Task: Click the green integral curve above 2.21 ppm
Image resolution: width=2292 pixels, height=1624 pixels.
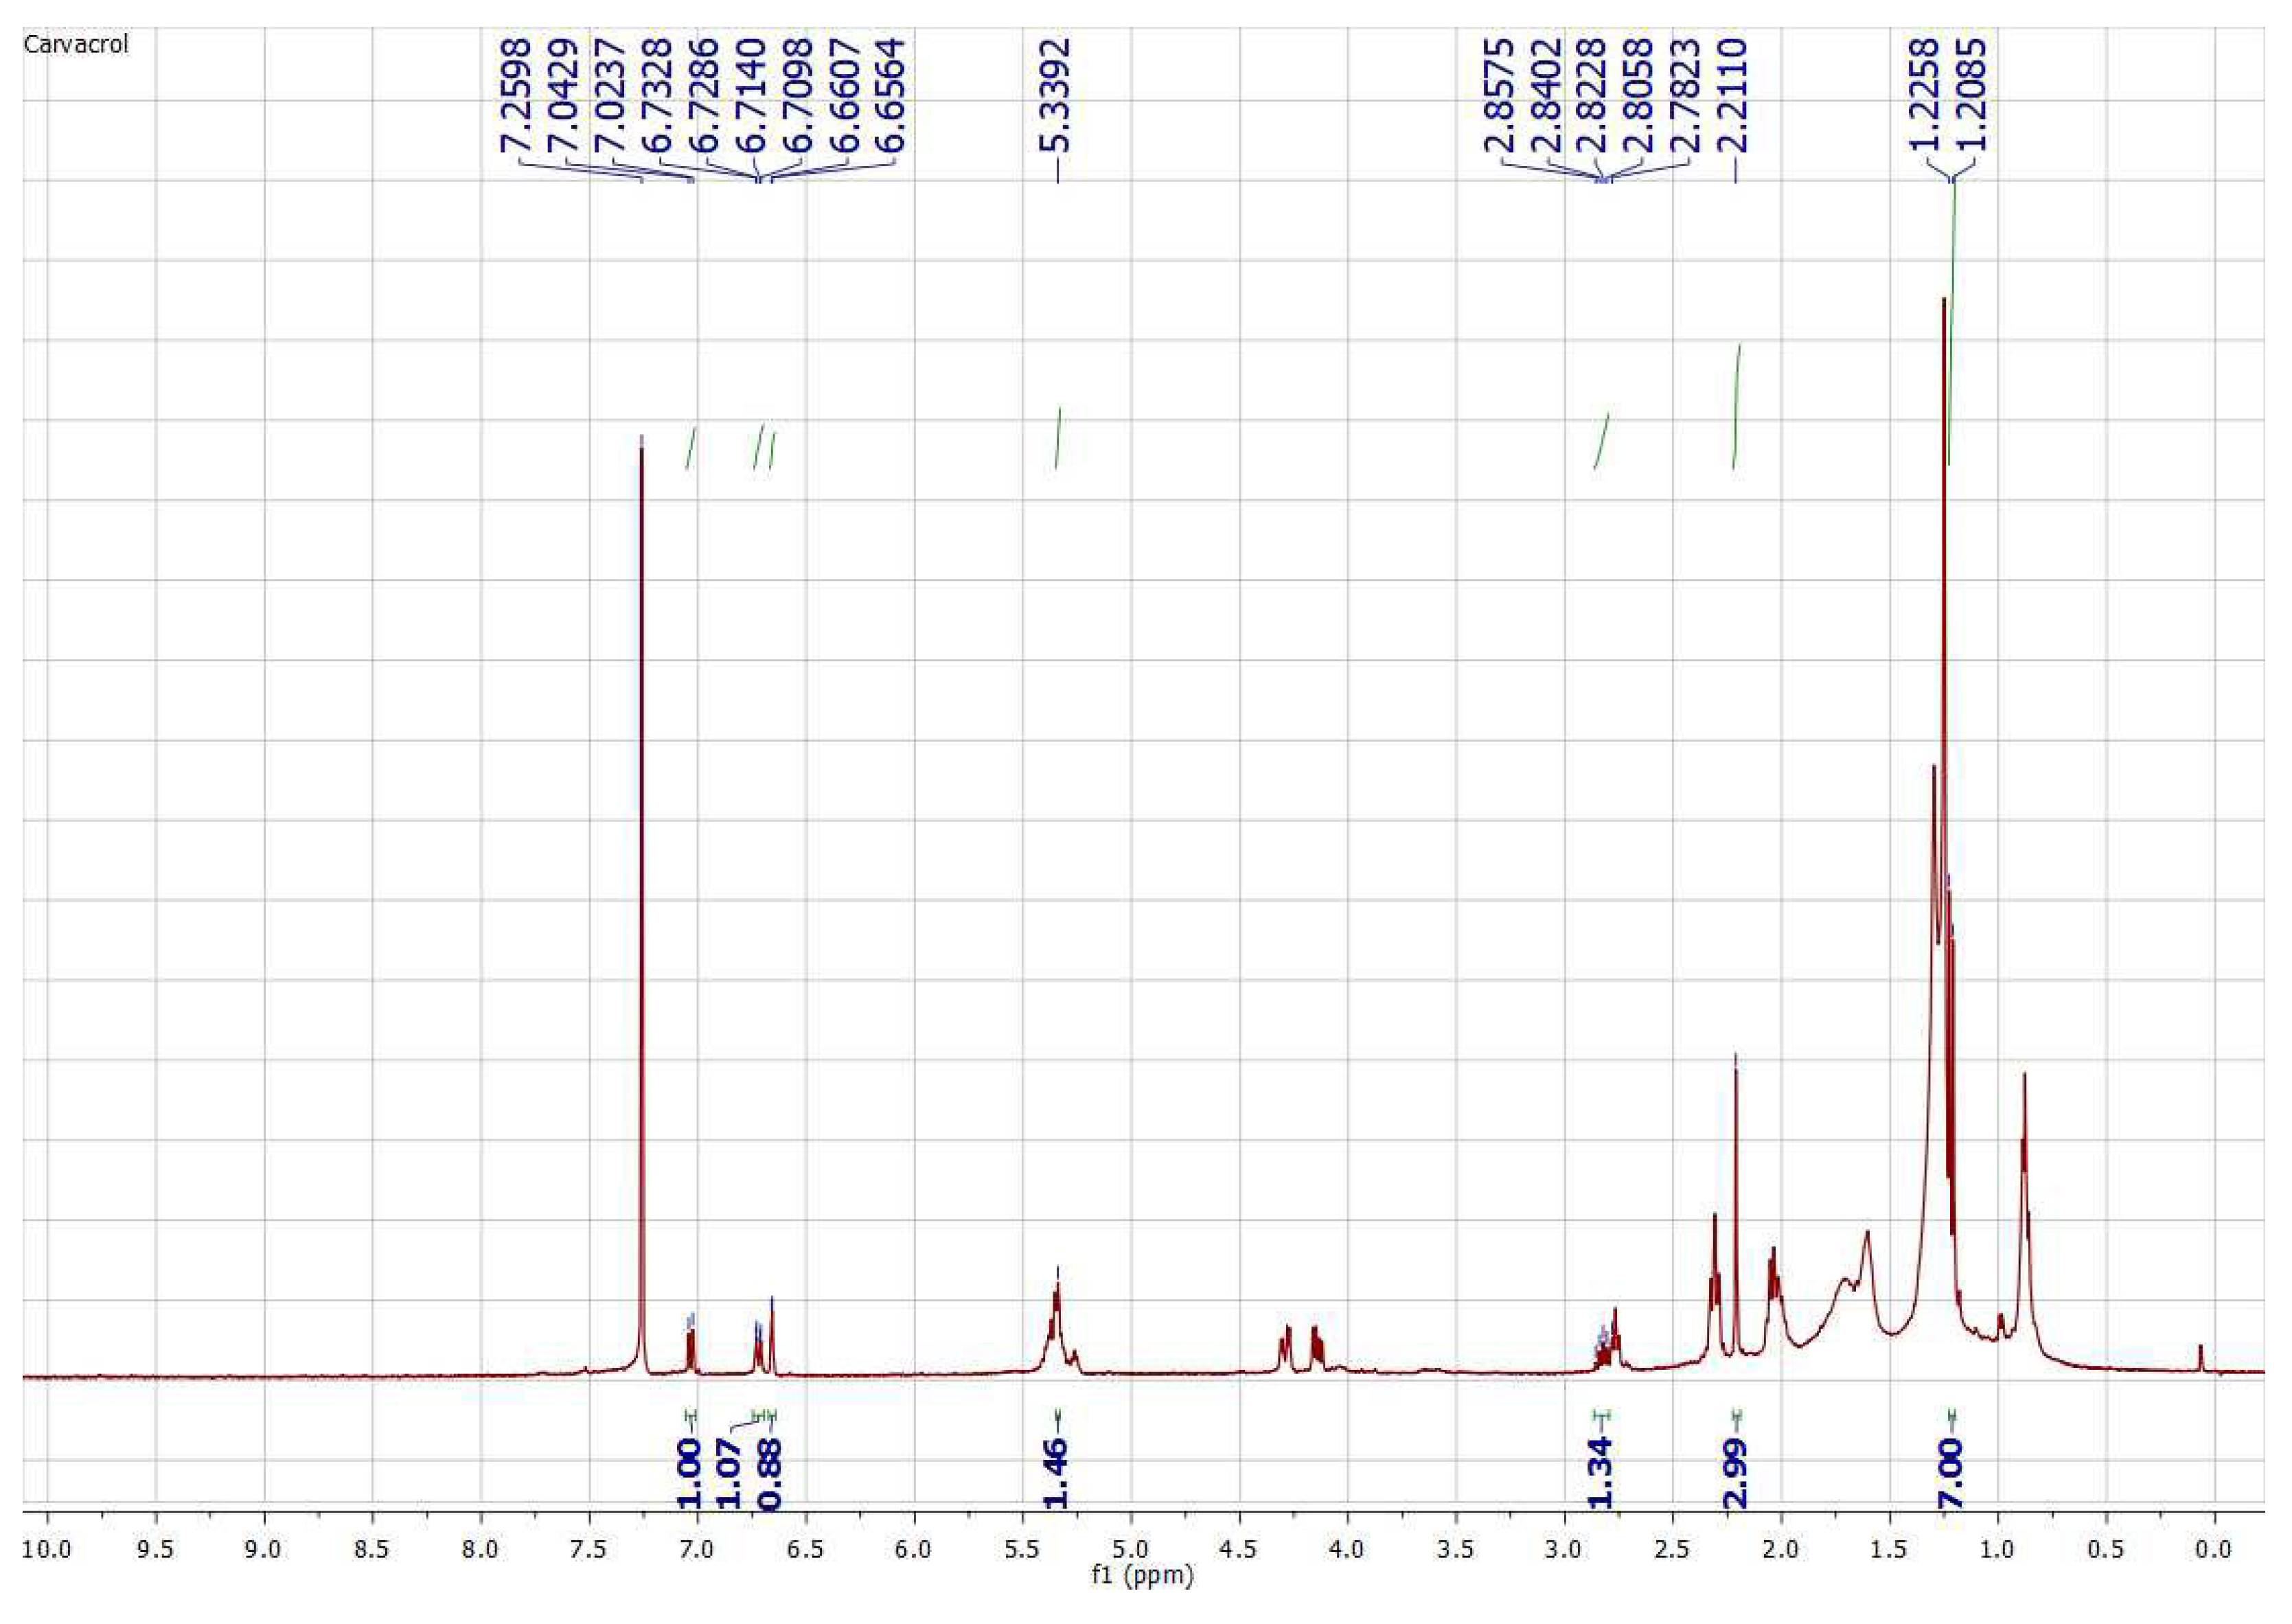Action: pyautogui.click(x=1736, y=406)
